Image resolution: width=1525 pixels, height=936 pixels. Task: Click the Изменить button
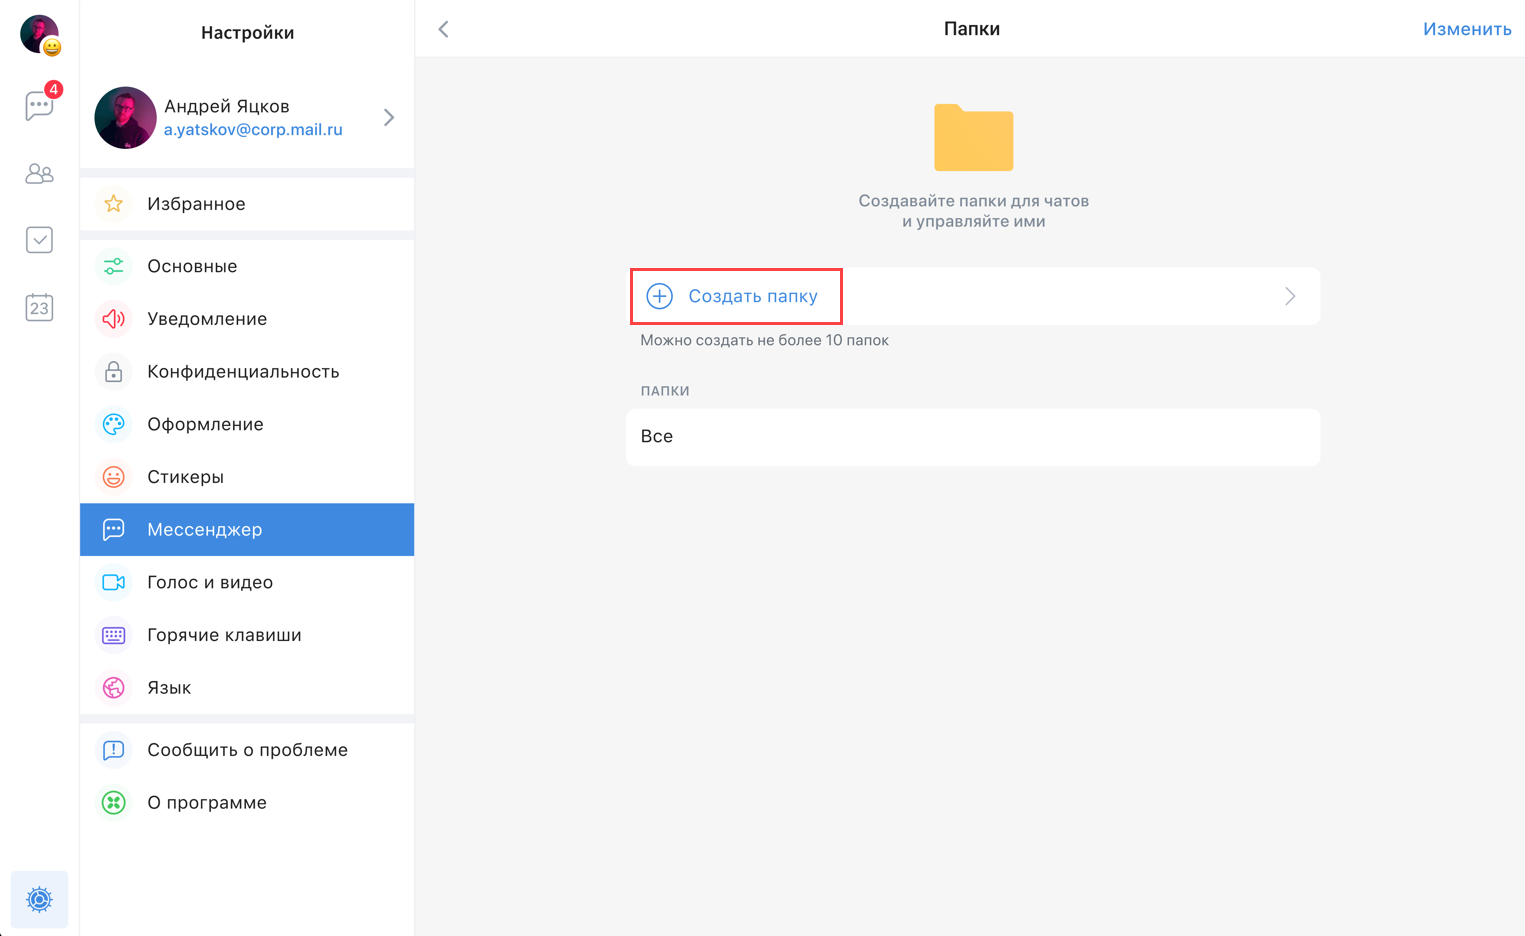pos(1466,29)
